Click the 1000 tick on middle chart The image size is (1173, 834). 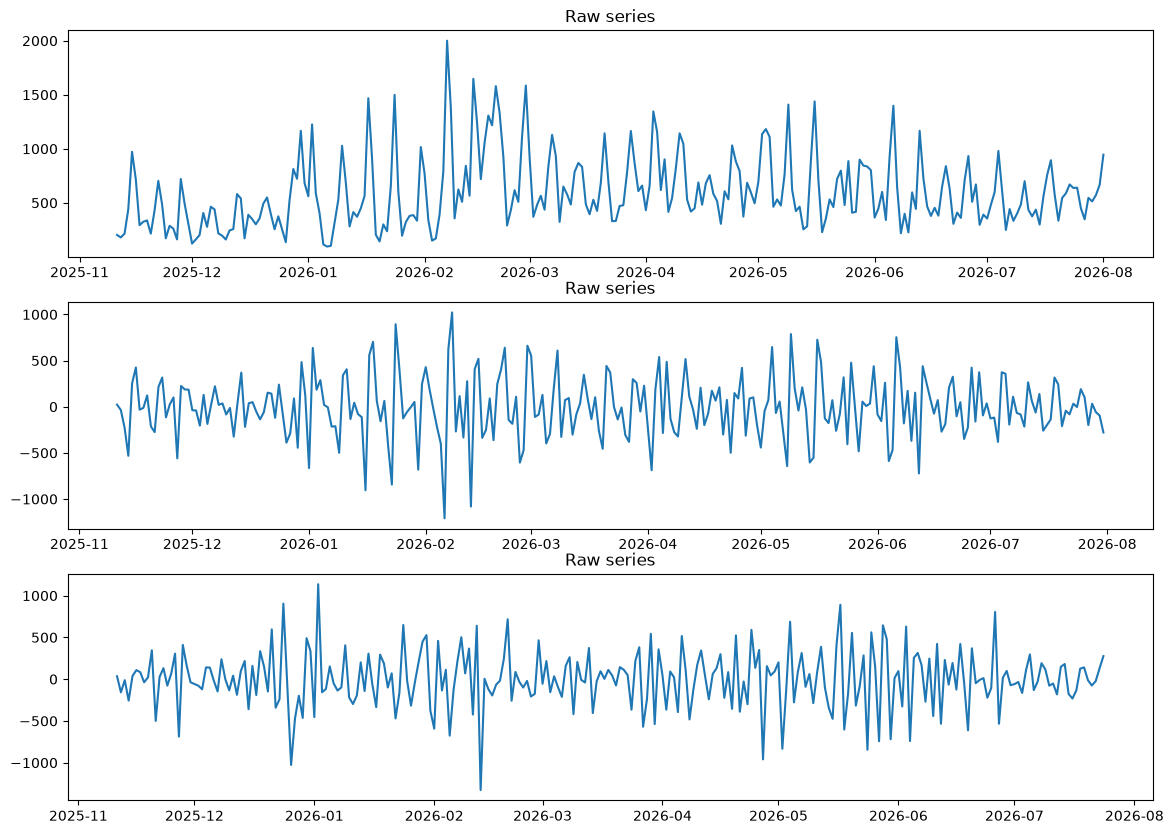click(x=40, y=315)
